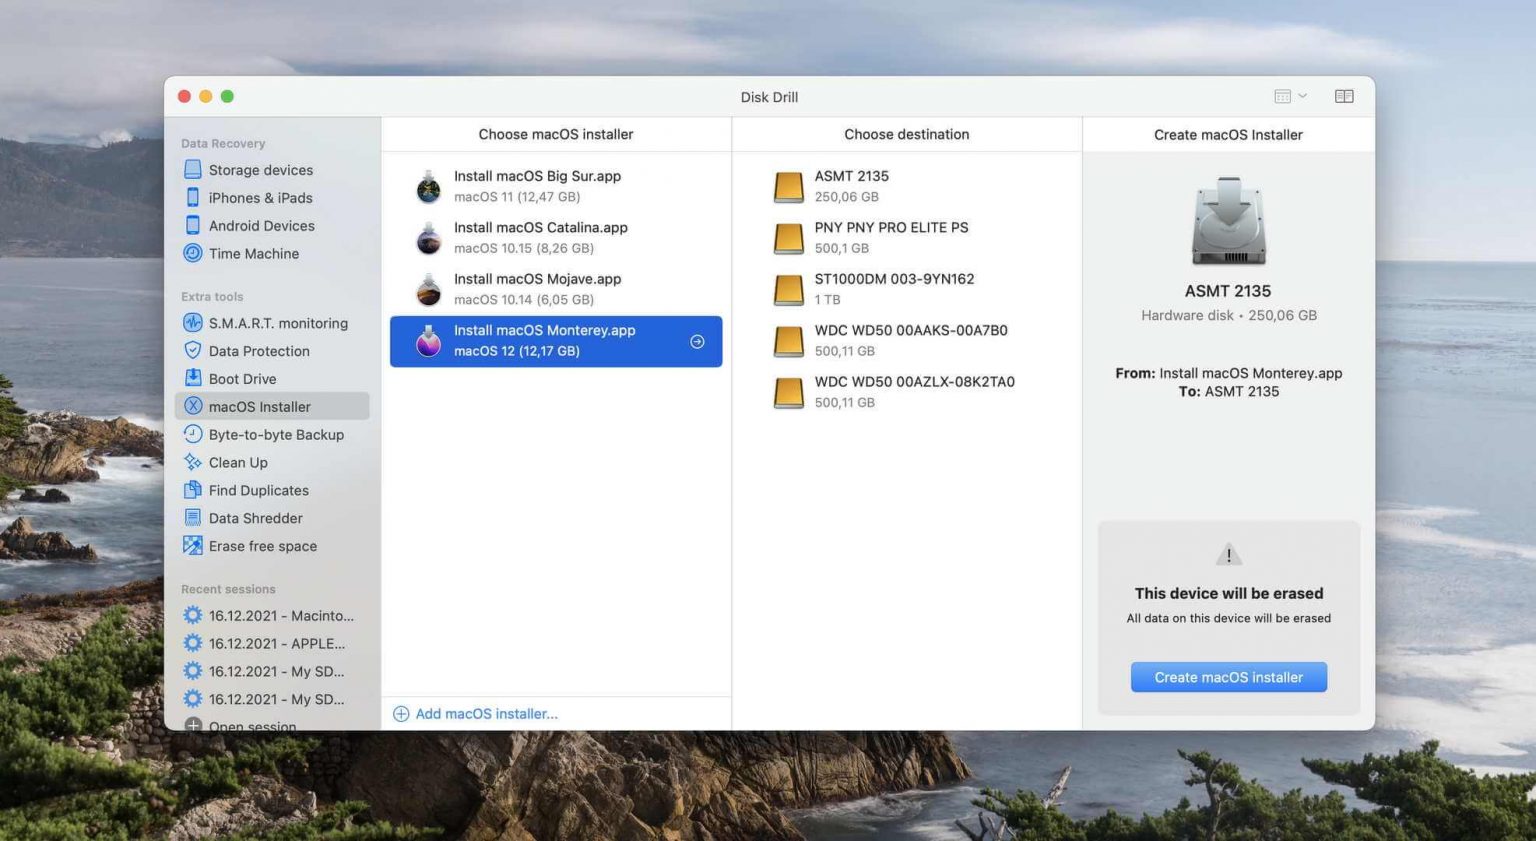Open the Data Protection tool
The height and width of the screenshot is (841, 1536).
[x=258, y=350]
